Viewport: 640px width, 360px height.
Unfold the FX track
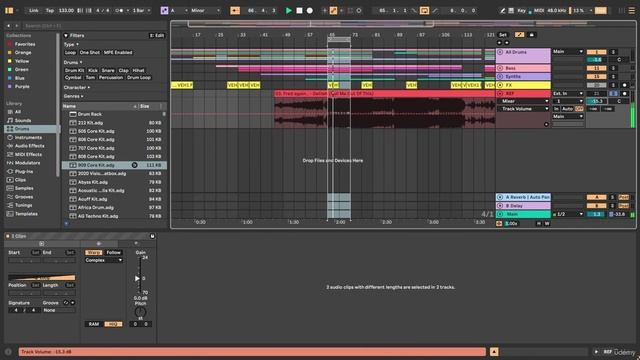[500, 85]
